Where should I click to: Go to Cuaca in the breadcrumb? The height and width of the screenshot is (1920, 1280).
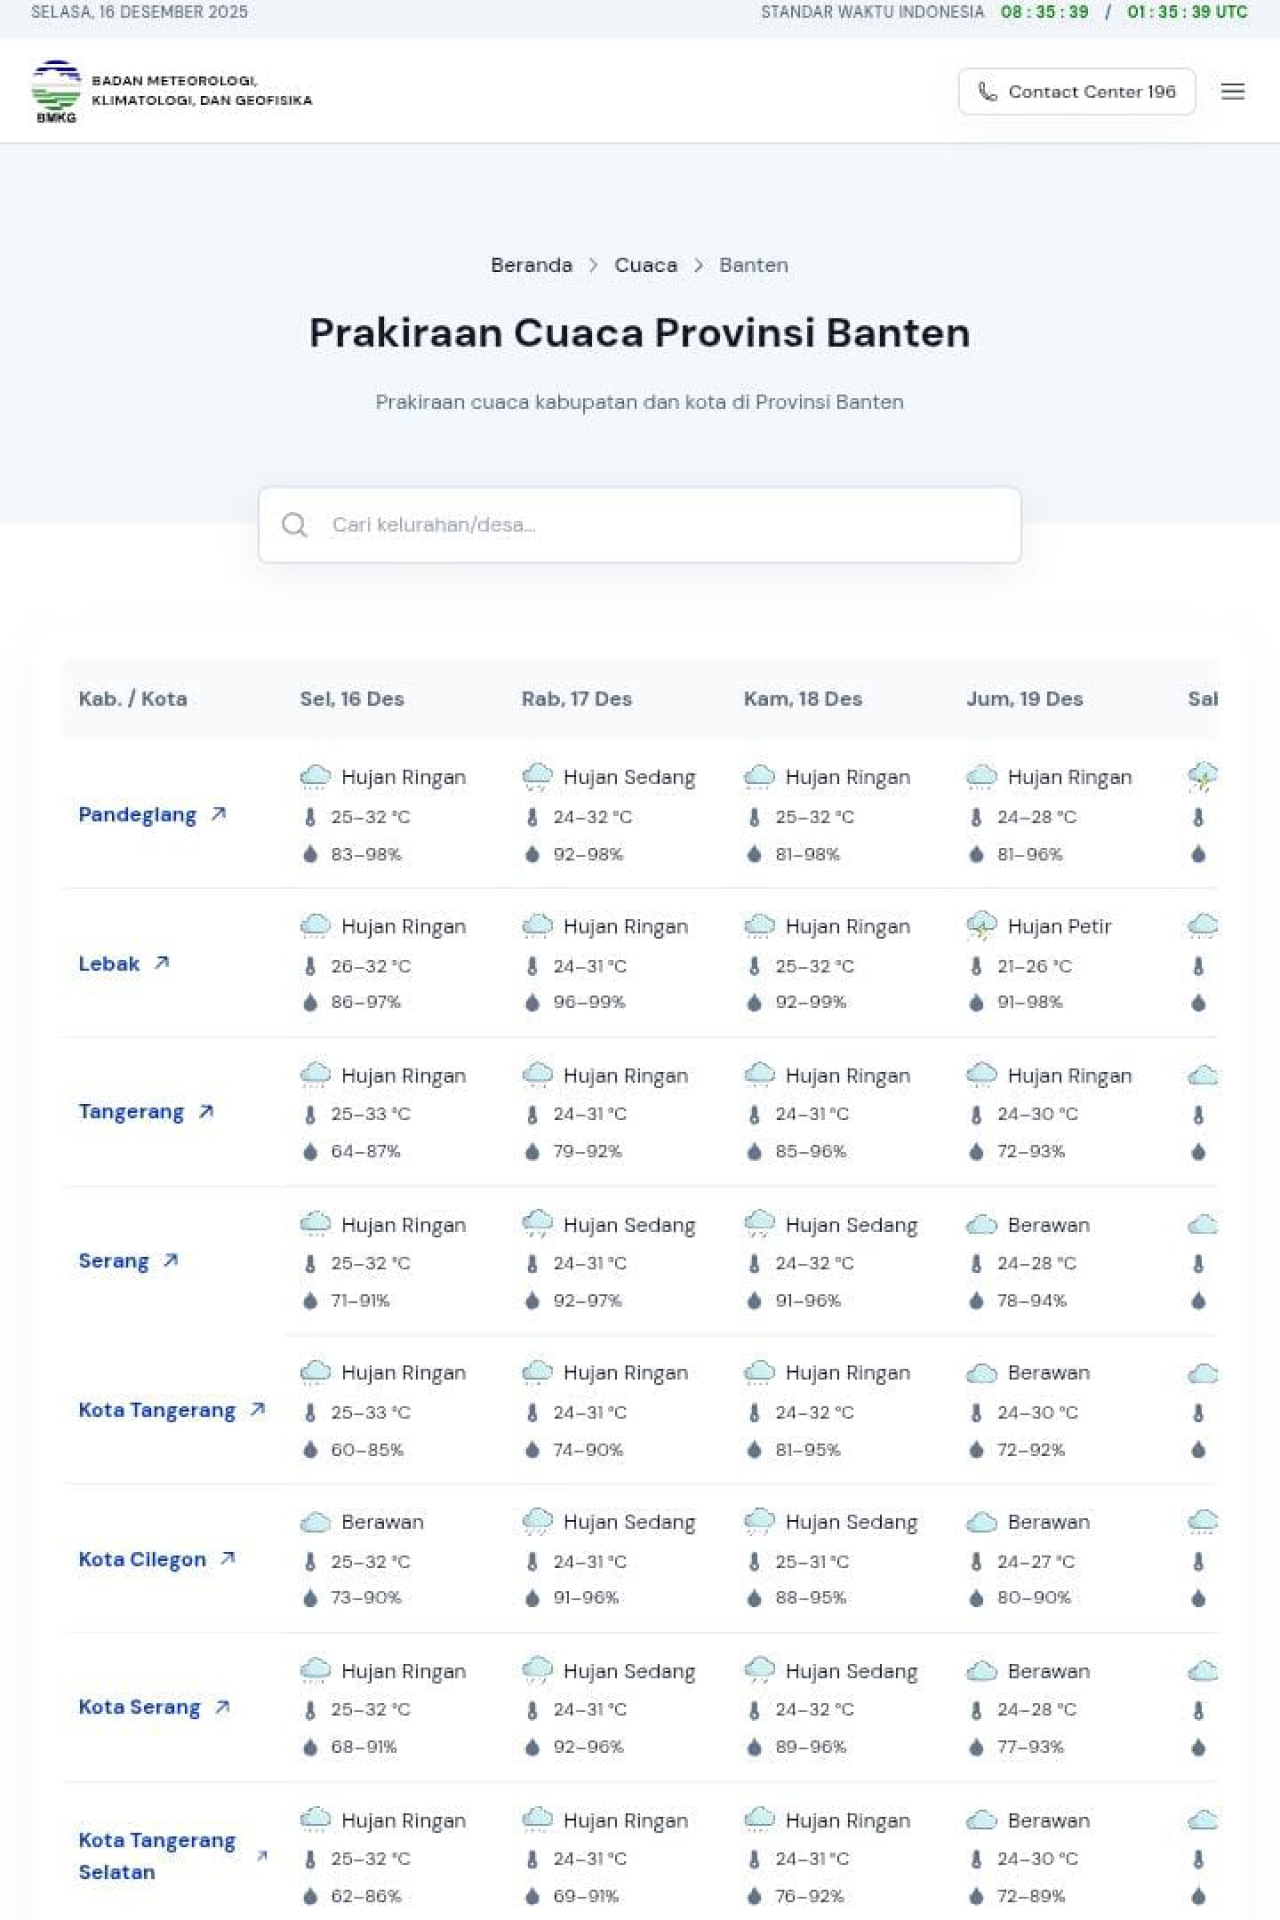[645, 265]
